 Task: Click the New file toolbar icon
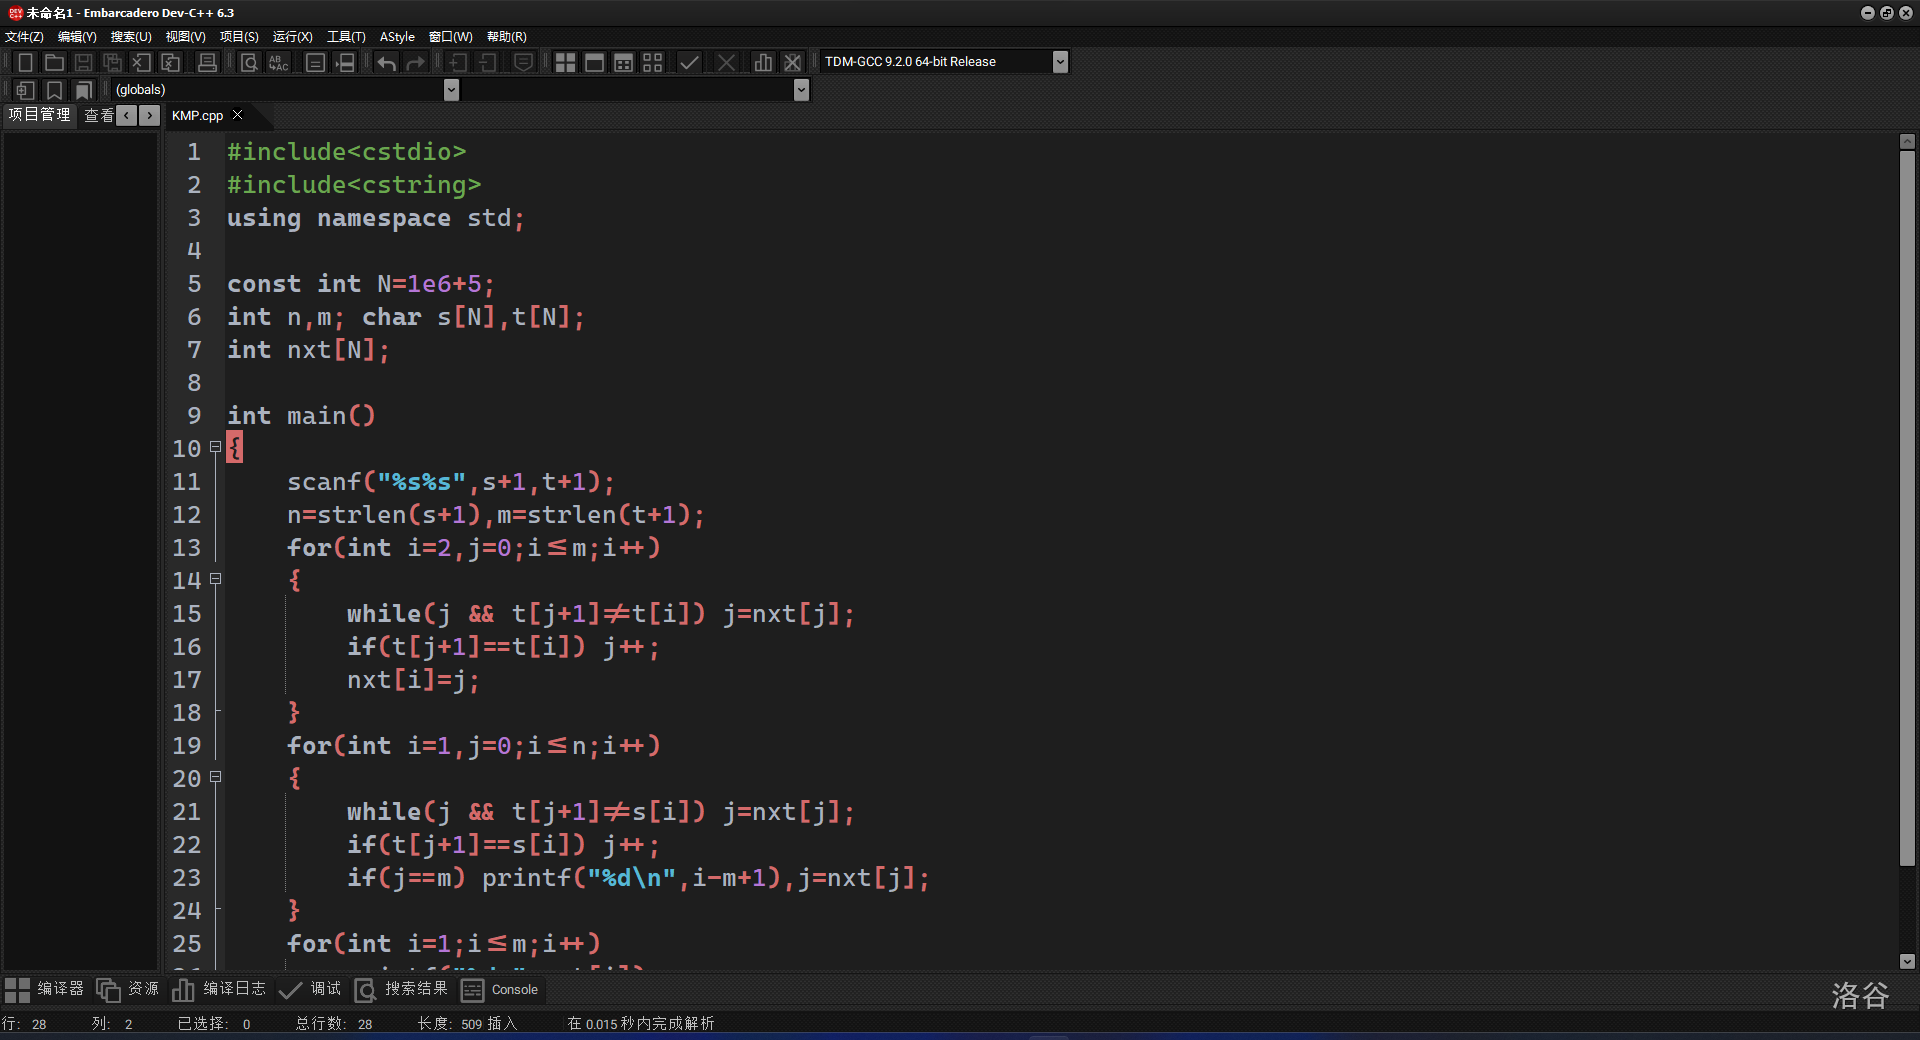click(26, 62)
